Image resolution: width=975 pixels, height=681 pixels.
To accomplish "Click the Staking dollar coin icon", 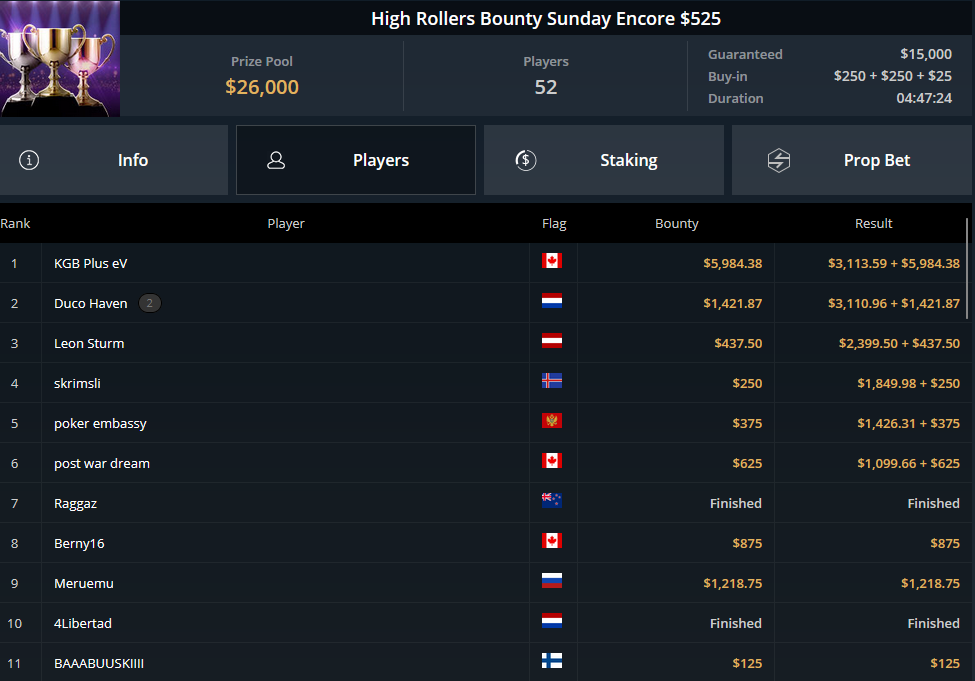I will [x=525, y=160].
